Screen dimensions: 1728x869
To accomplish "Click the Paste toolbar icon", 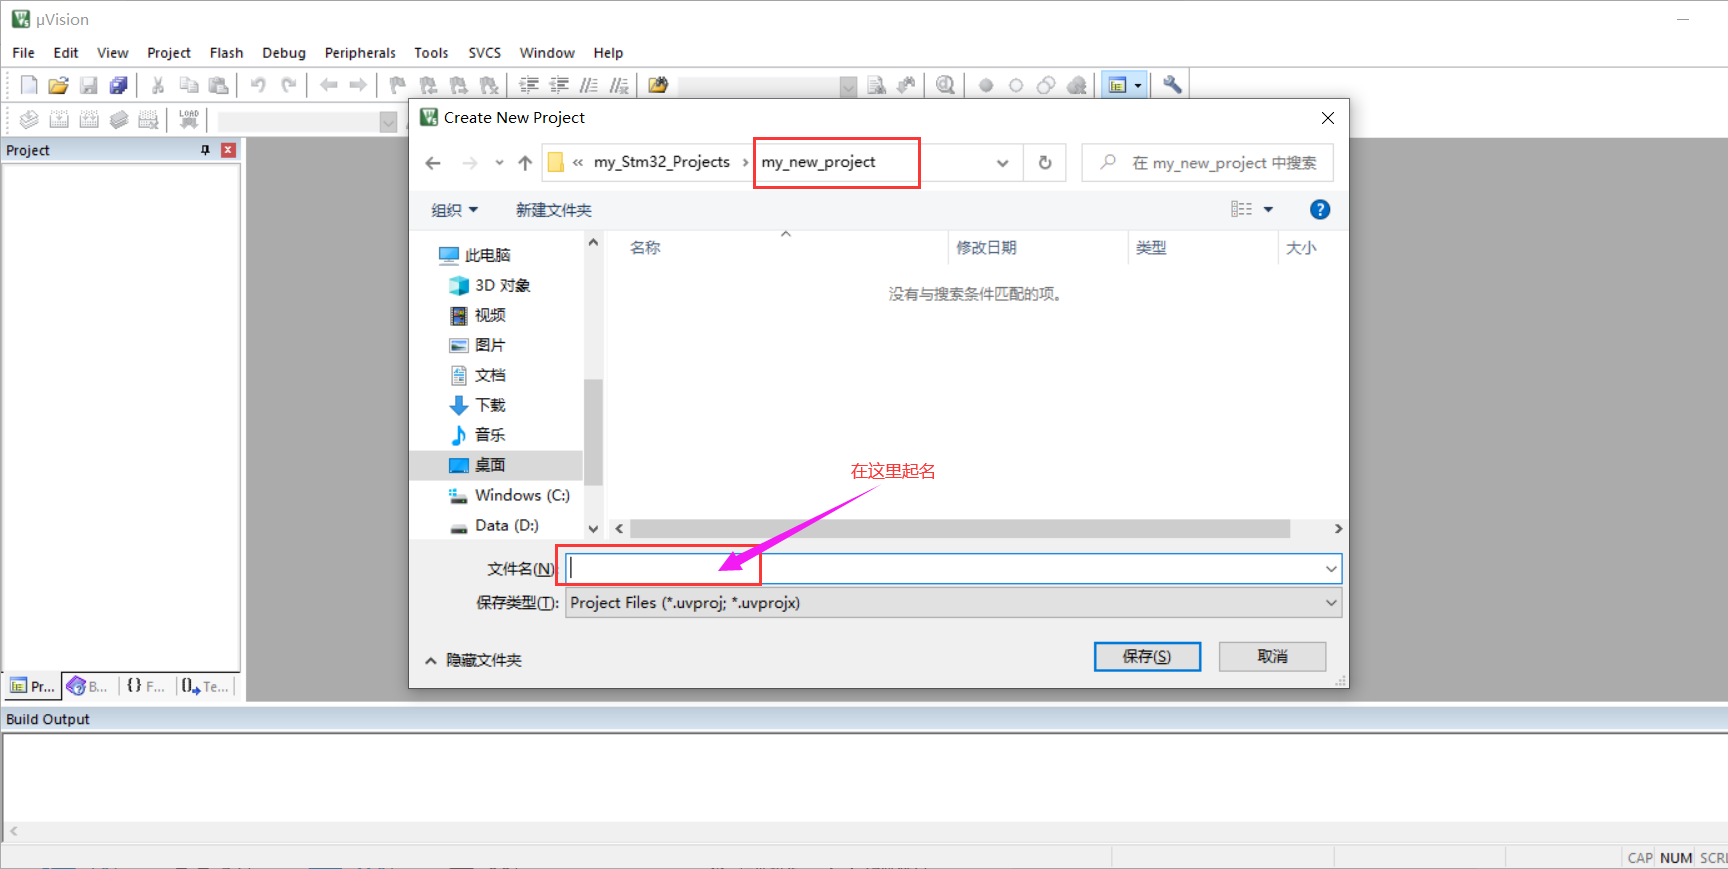I will click(x=218, y=85).
